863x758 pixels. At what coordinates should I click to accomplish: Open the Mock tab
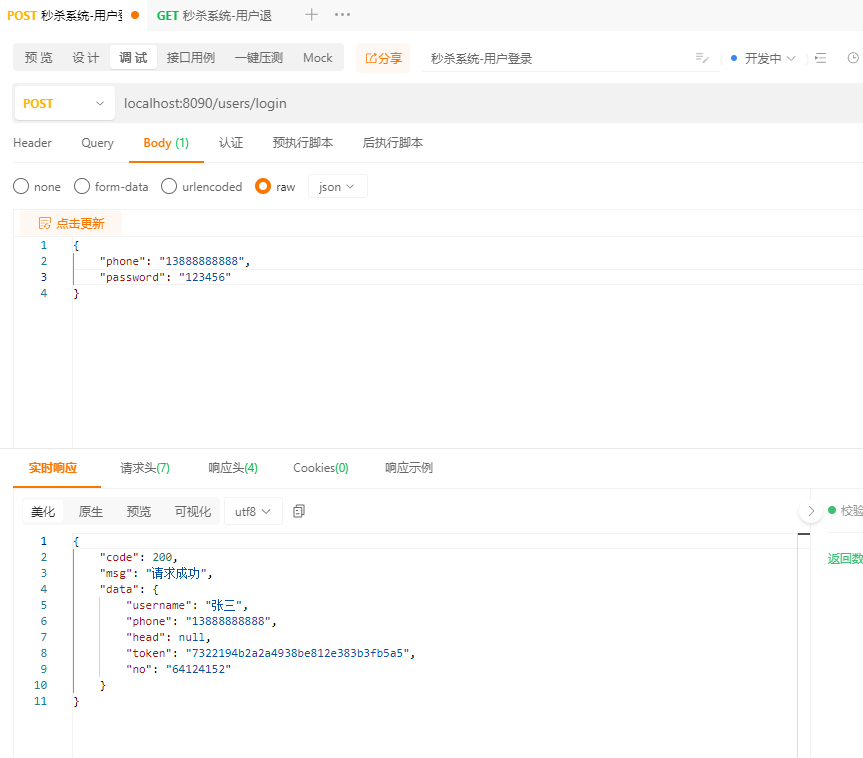318,58
